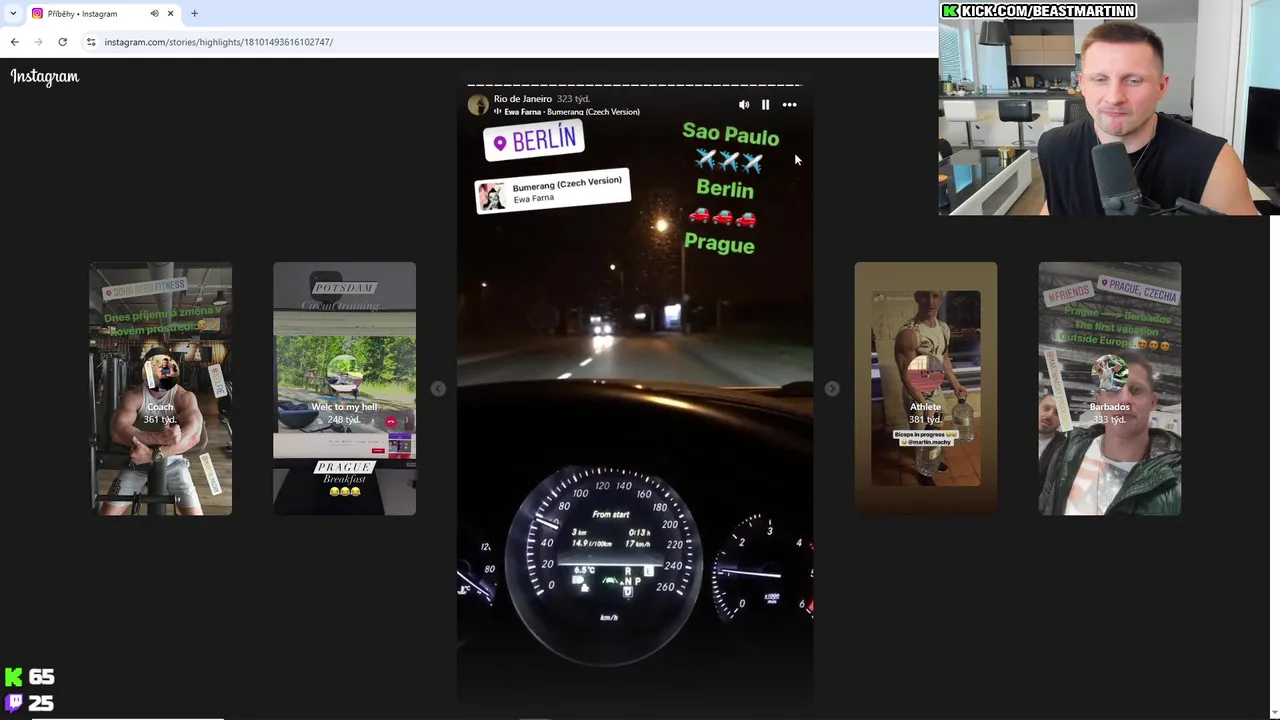The image size is (1280, 720).
Task: Click the Prague text in the story
Action: [720, 243]
